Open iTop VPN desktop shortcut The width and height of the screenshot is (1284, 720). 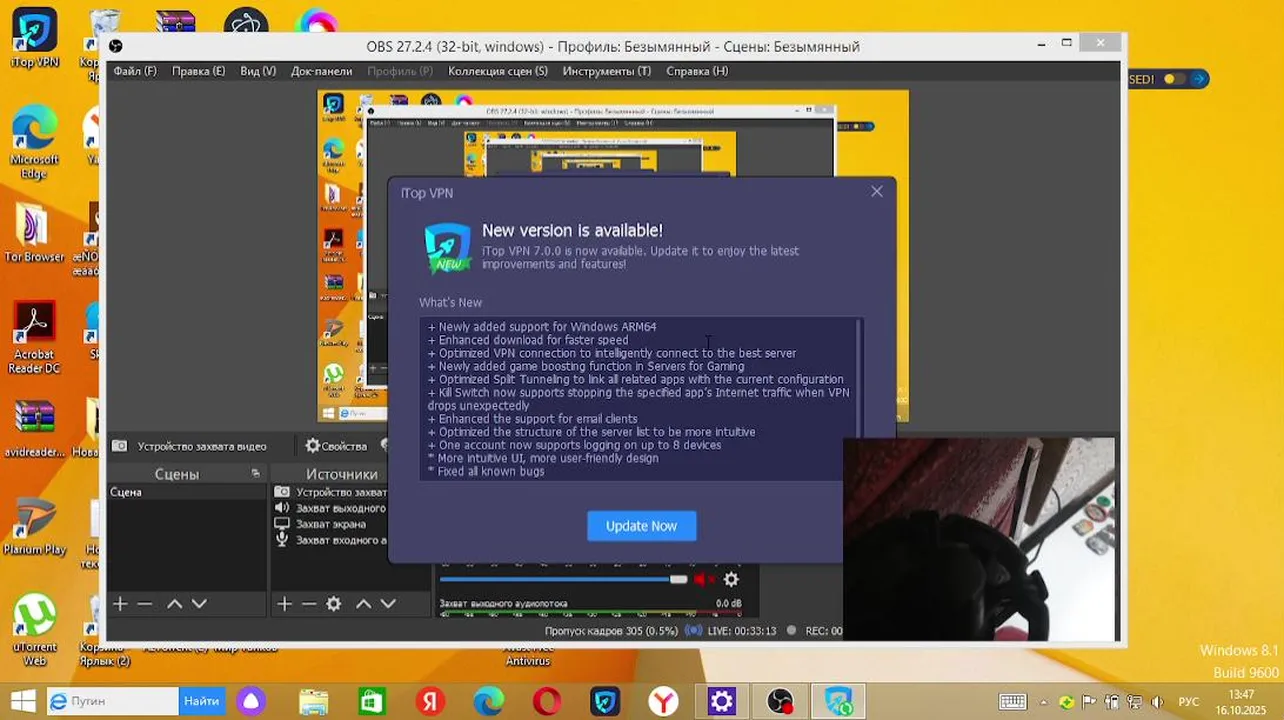pyautogui.click(x=34, y=40)
